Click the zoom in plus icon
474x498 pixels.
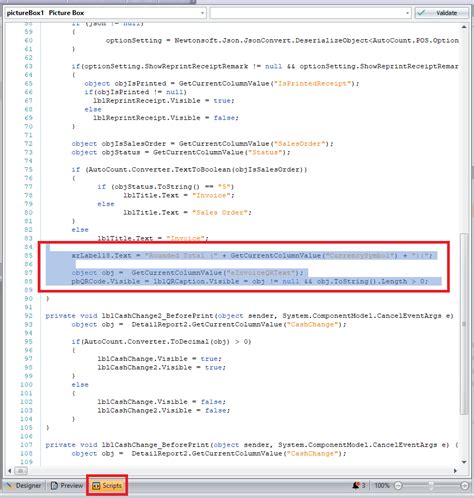click(x=464, y=486)
